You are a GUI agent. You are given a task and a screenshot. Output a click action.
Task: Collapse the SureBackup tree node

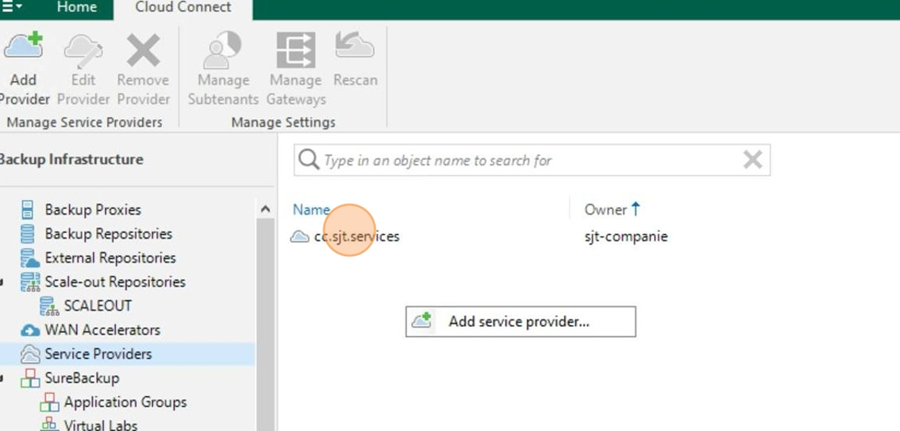2,379
